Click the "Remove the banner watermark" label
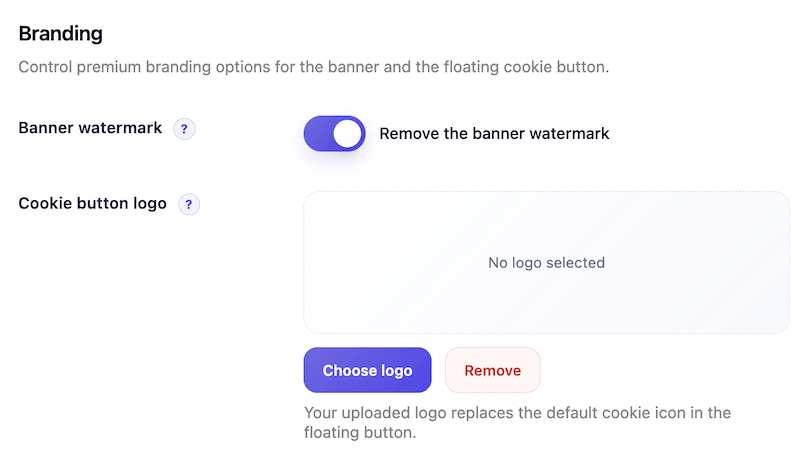The width and height of the screenshot is (800, 457). pyautogui.click(x=494, y=133)
